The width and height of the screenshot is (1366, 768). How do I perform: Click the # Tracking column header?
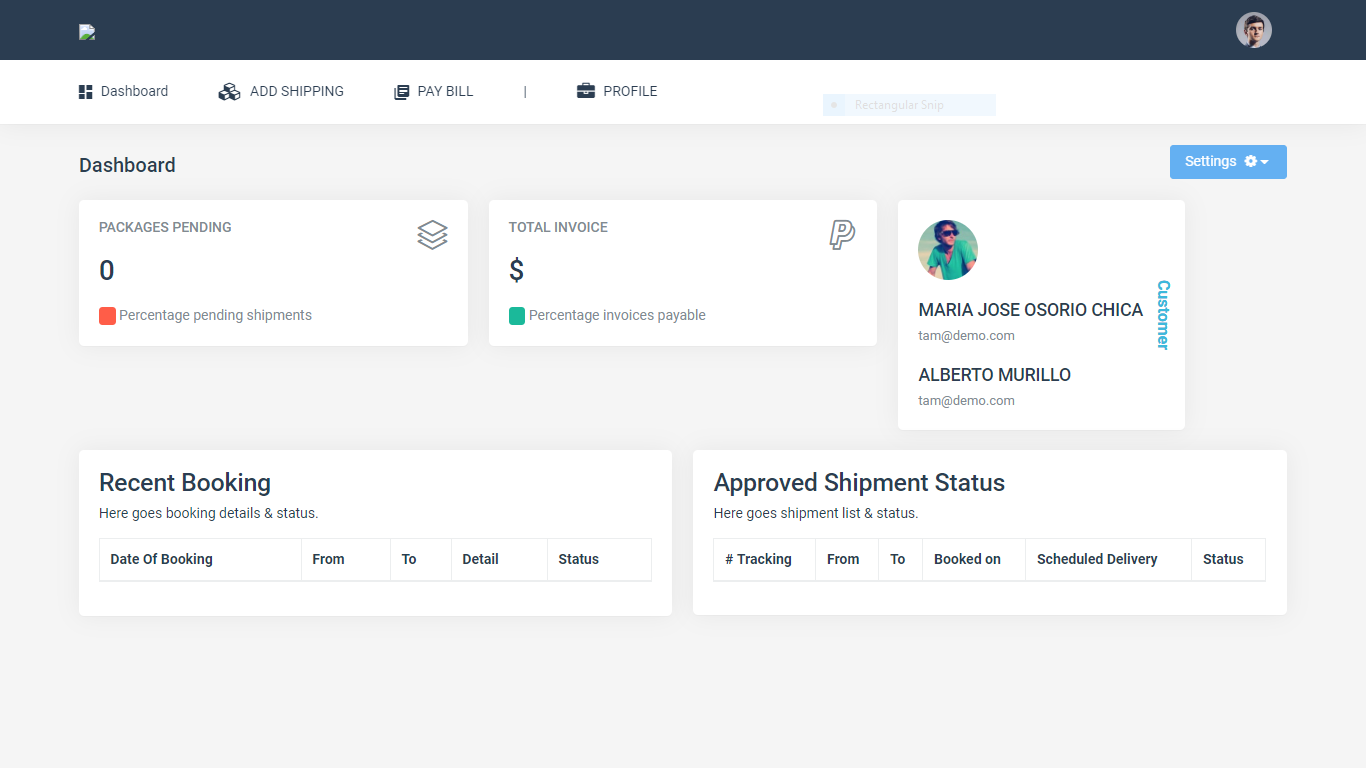point(758,559)
